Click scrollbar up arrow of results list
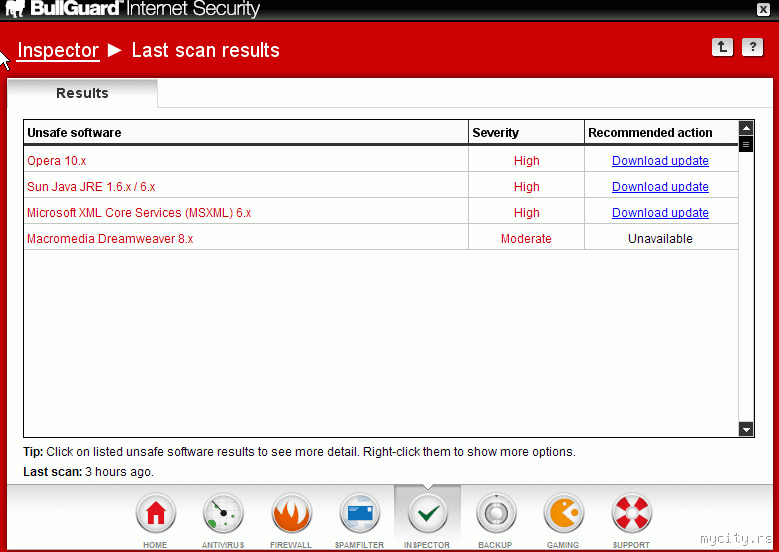Image resolution: width=779 pixels, height=552 pixels. [x=746, y=128]
